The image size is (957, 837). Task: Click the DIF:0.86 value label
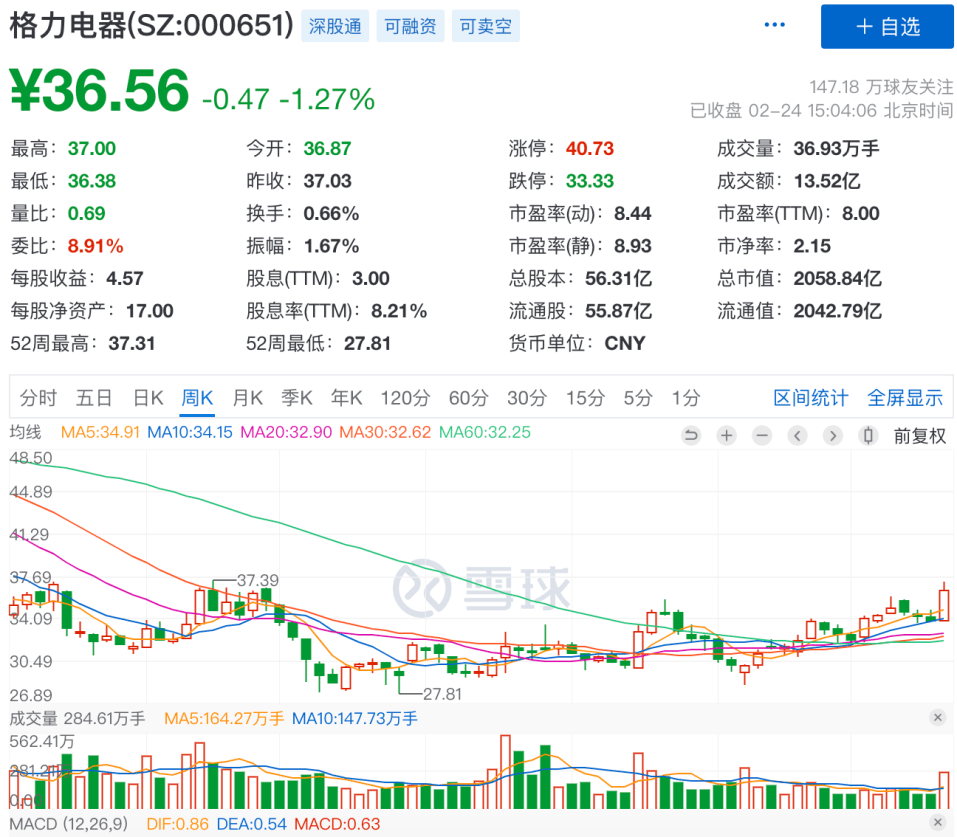[x=178, y=824]
